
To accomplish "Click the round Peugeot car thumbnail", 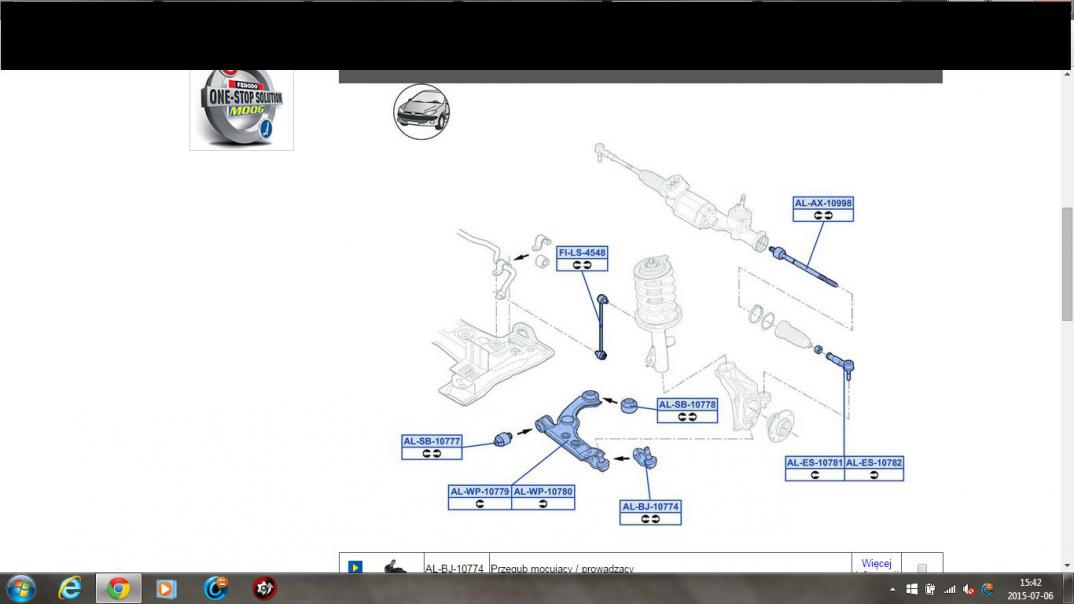I will coord(422,112).
